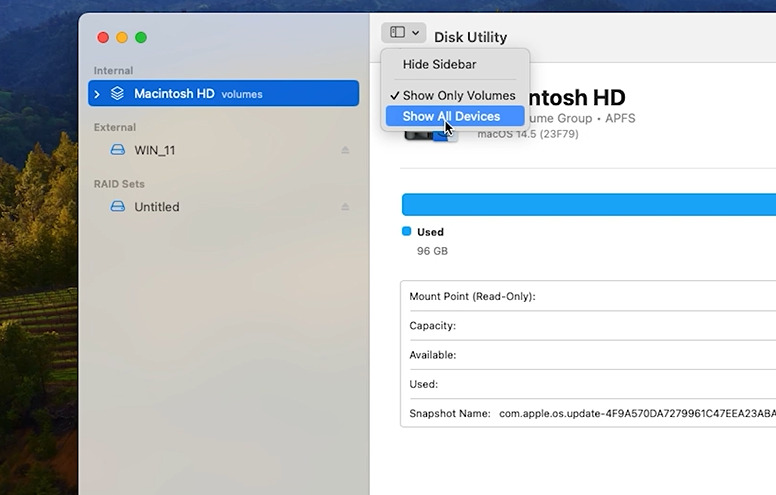Select Show All Devices menu item
Viewport: 776px width, 495px height.
(455, 116)
